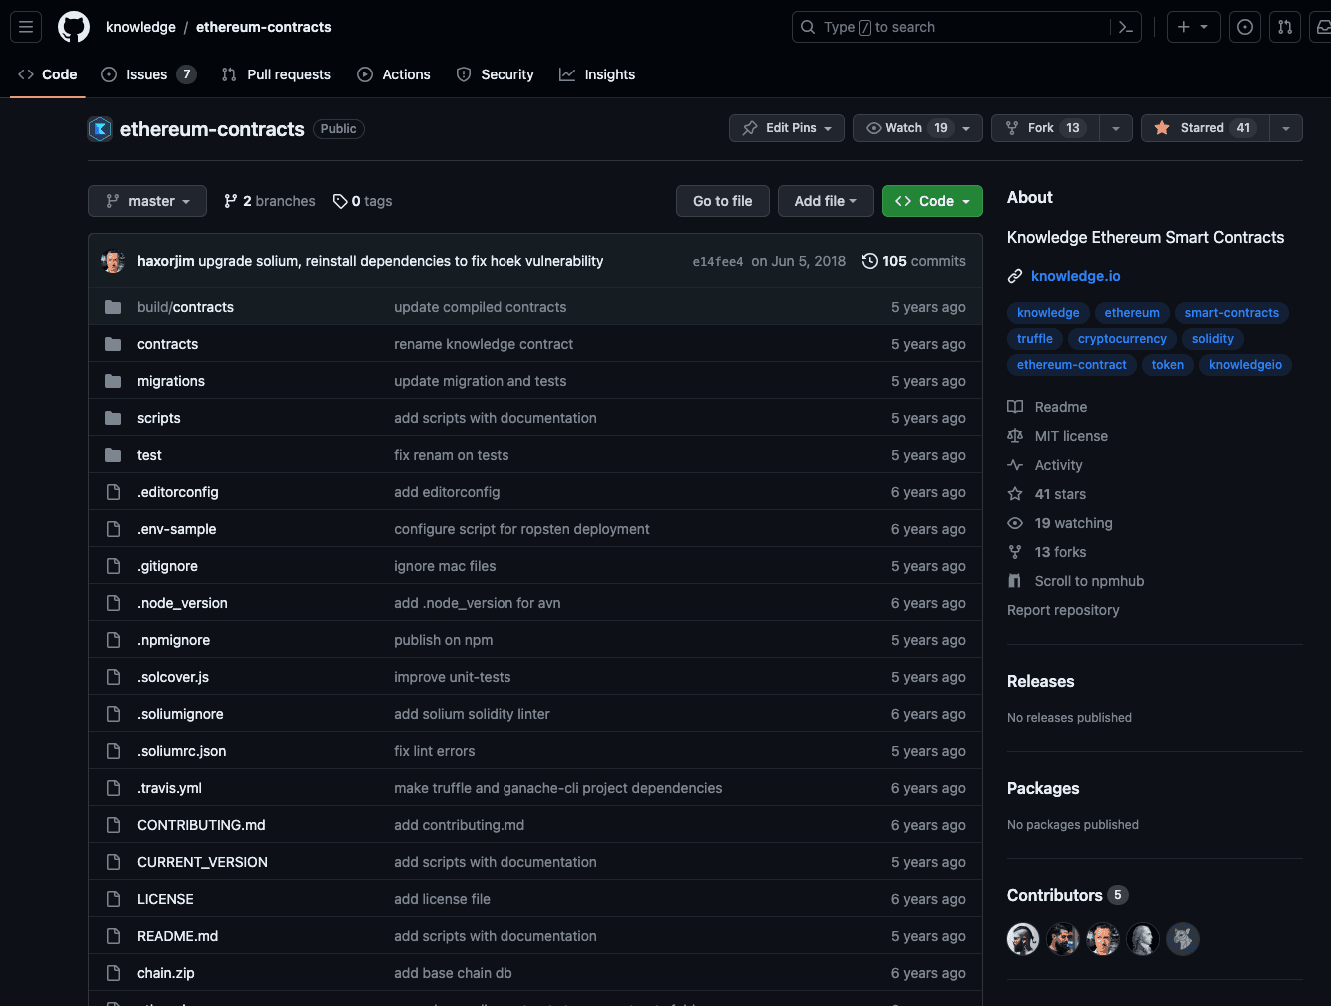The width and height of the screenshot is (1331, 1006).
Task: Click the Go to file button
Action: [722, 201]
